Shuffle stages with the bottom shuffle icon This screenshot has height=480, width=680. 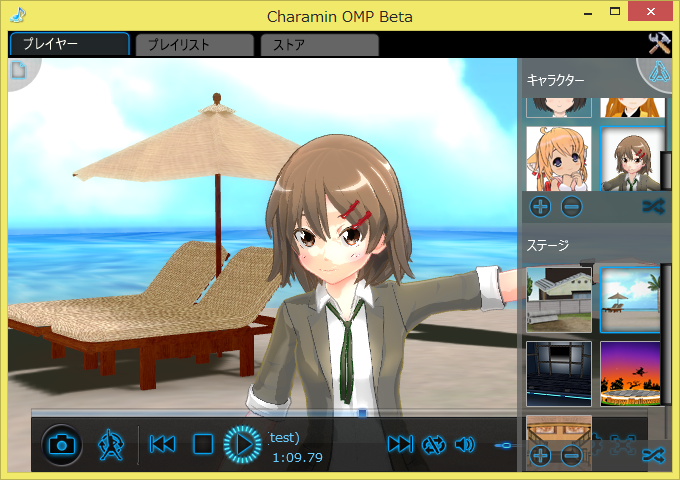point(654,455)
